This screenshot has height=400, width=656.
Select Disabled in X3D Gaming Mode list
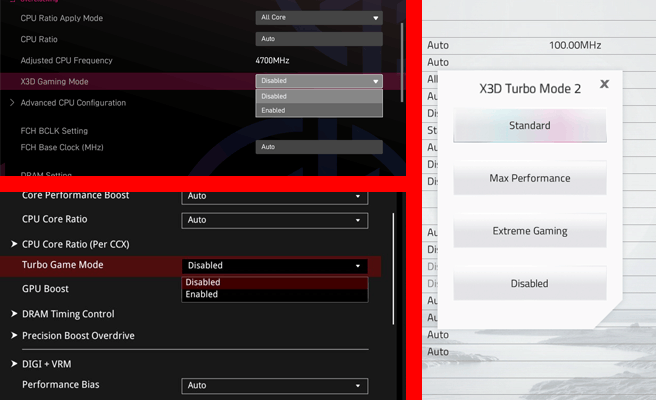(x=319, y=96)
